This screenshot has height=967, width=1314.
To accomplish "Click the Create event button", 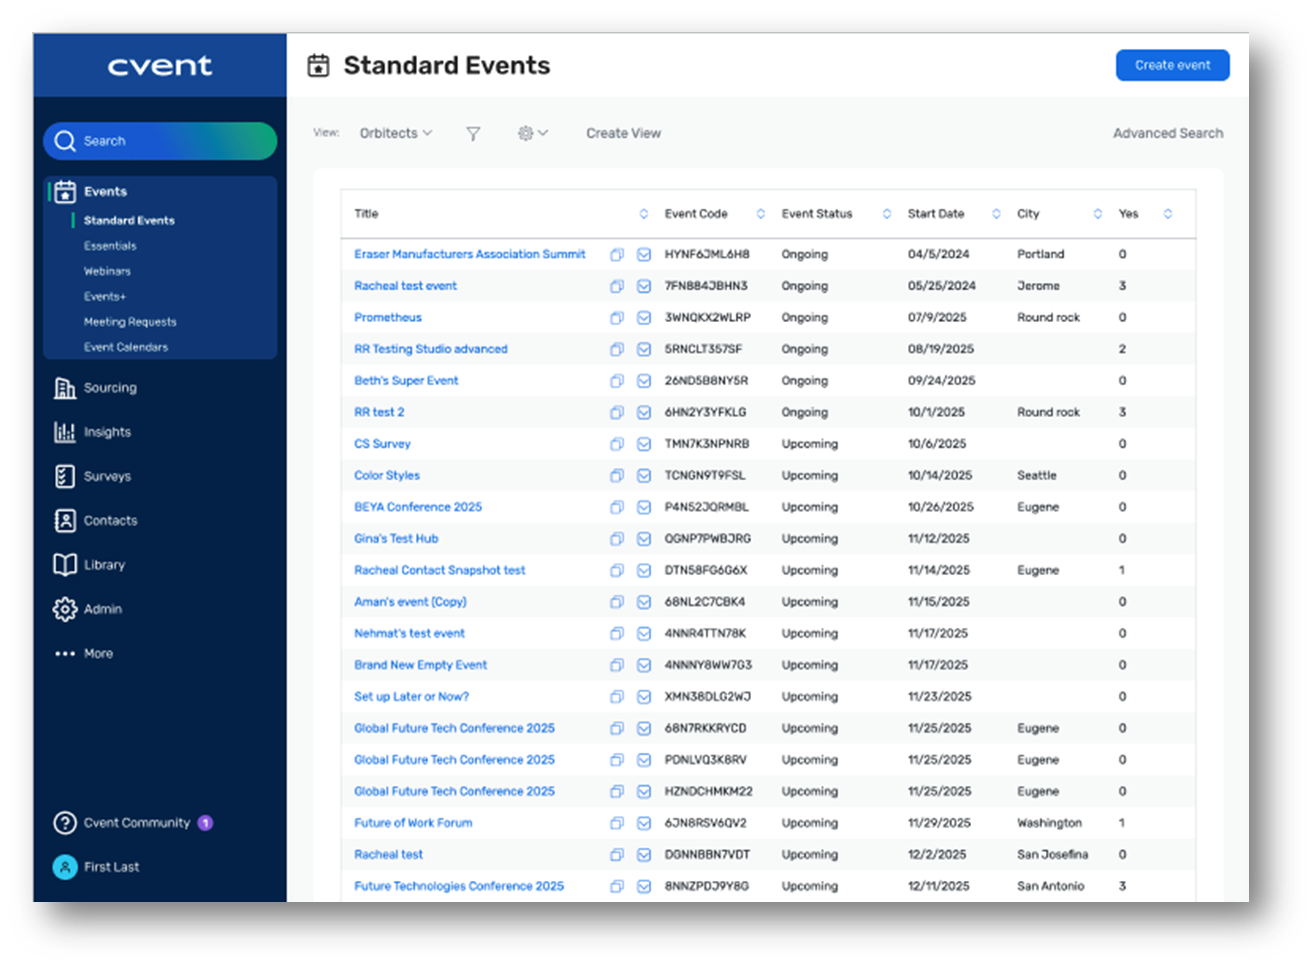I will click(x=1172, y=65).
